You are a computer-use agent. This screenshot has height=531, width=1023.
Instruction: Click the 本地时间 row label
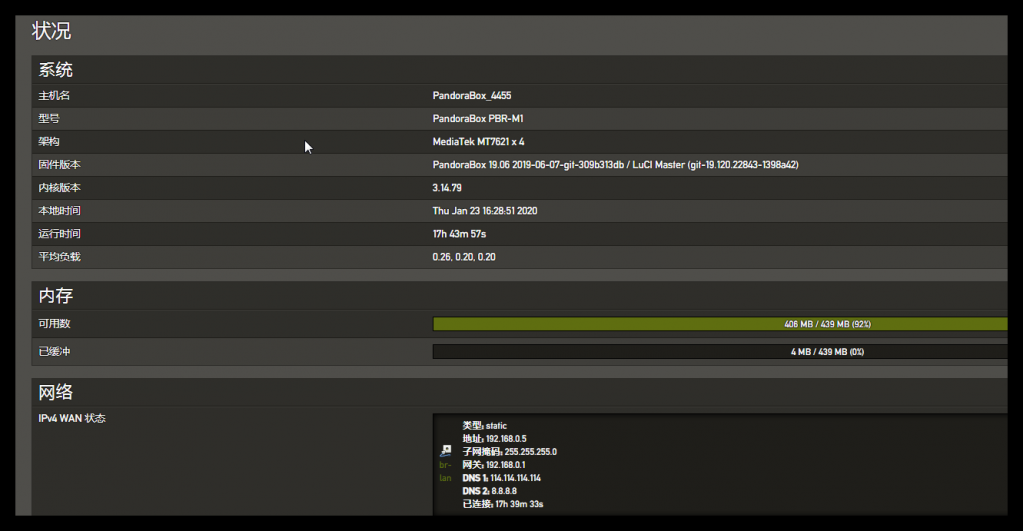point(59,211)
